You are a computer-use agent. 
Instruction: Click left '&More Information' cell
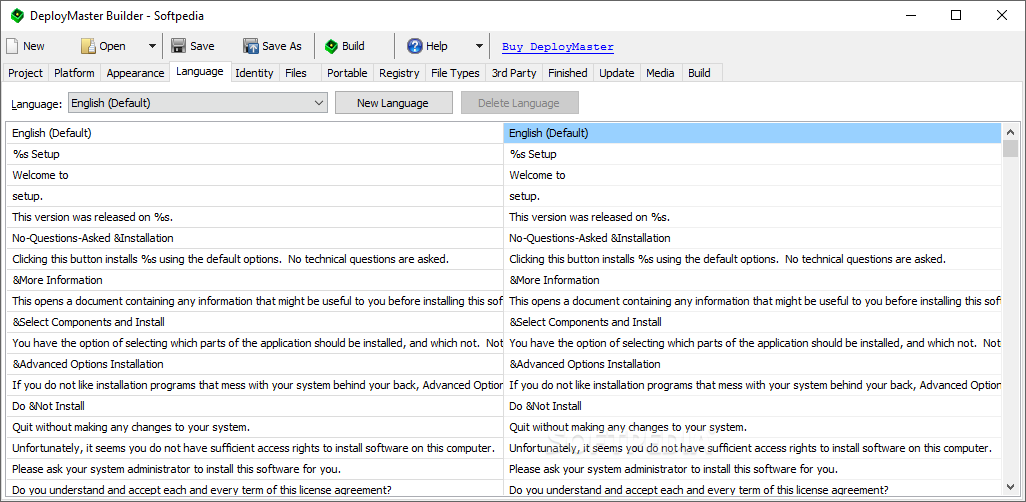(255, 280)
